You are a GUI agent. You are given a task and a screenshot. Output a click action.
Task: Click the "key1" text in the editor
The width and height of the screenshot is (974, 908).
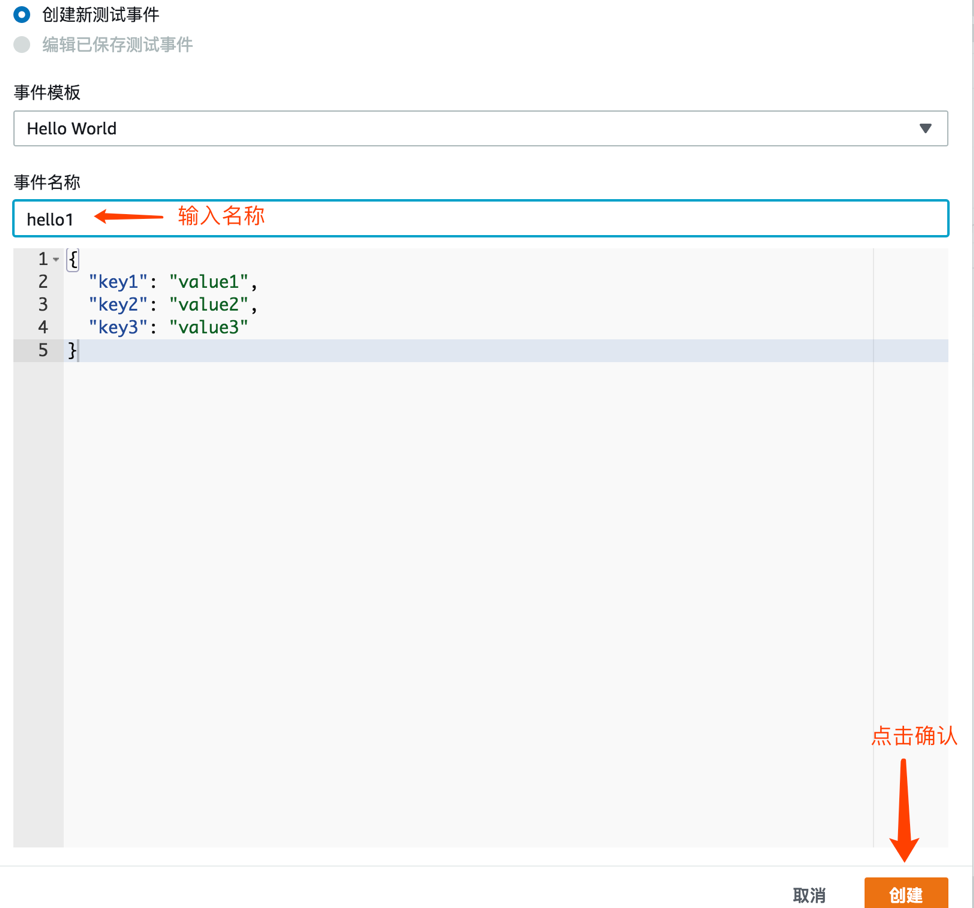point(118,282)
